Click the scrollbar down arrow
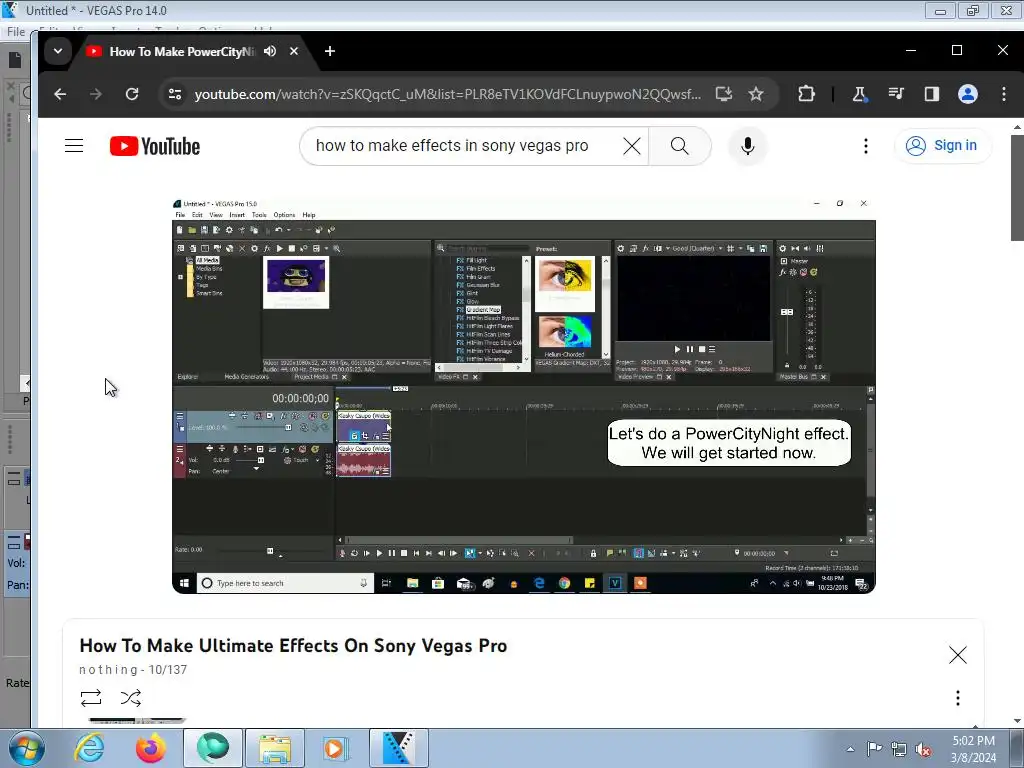 pos(1017,721)
